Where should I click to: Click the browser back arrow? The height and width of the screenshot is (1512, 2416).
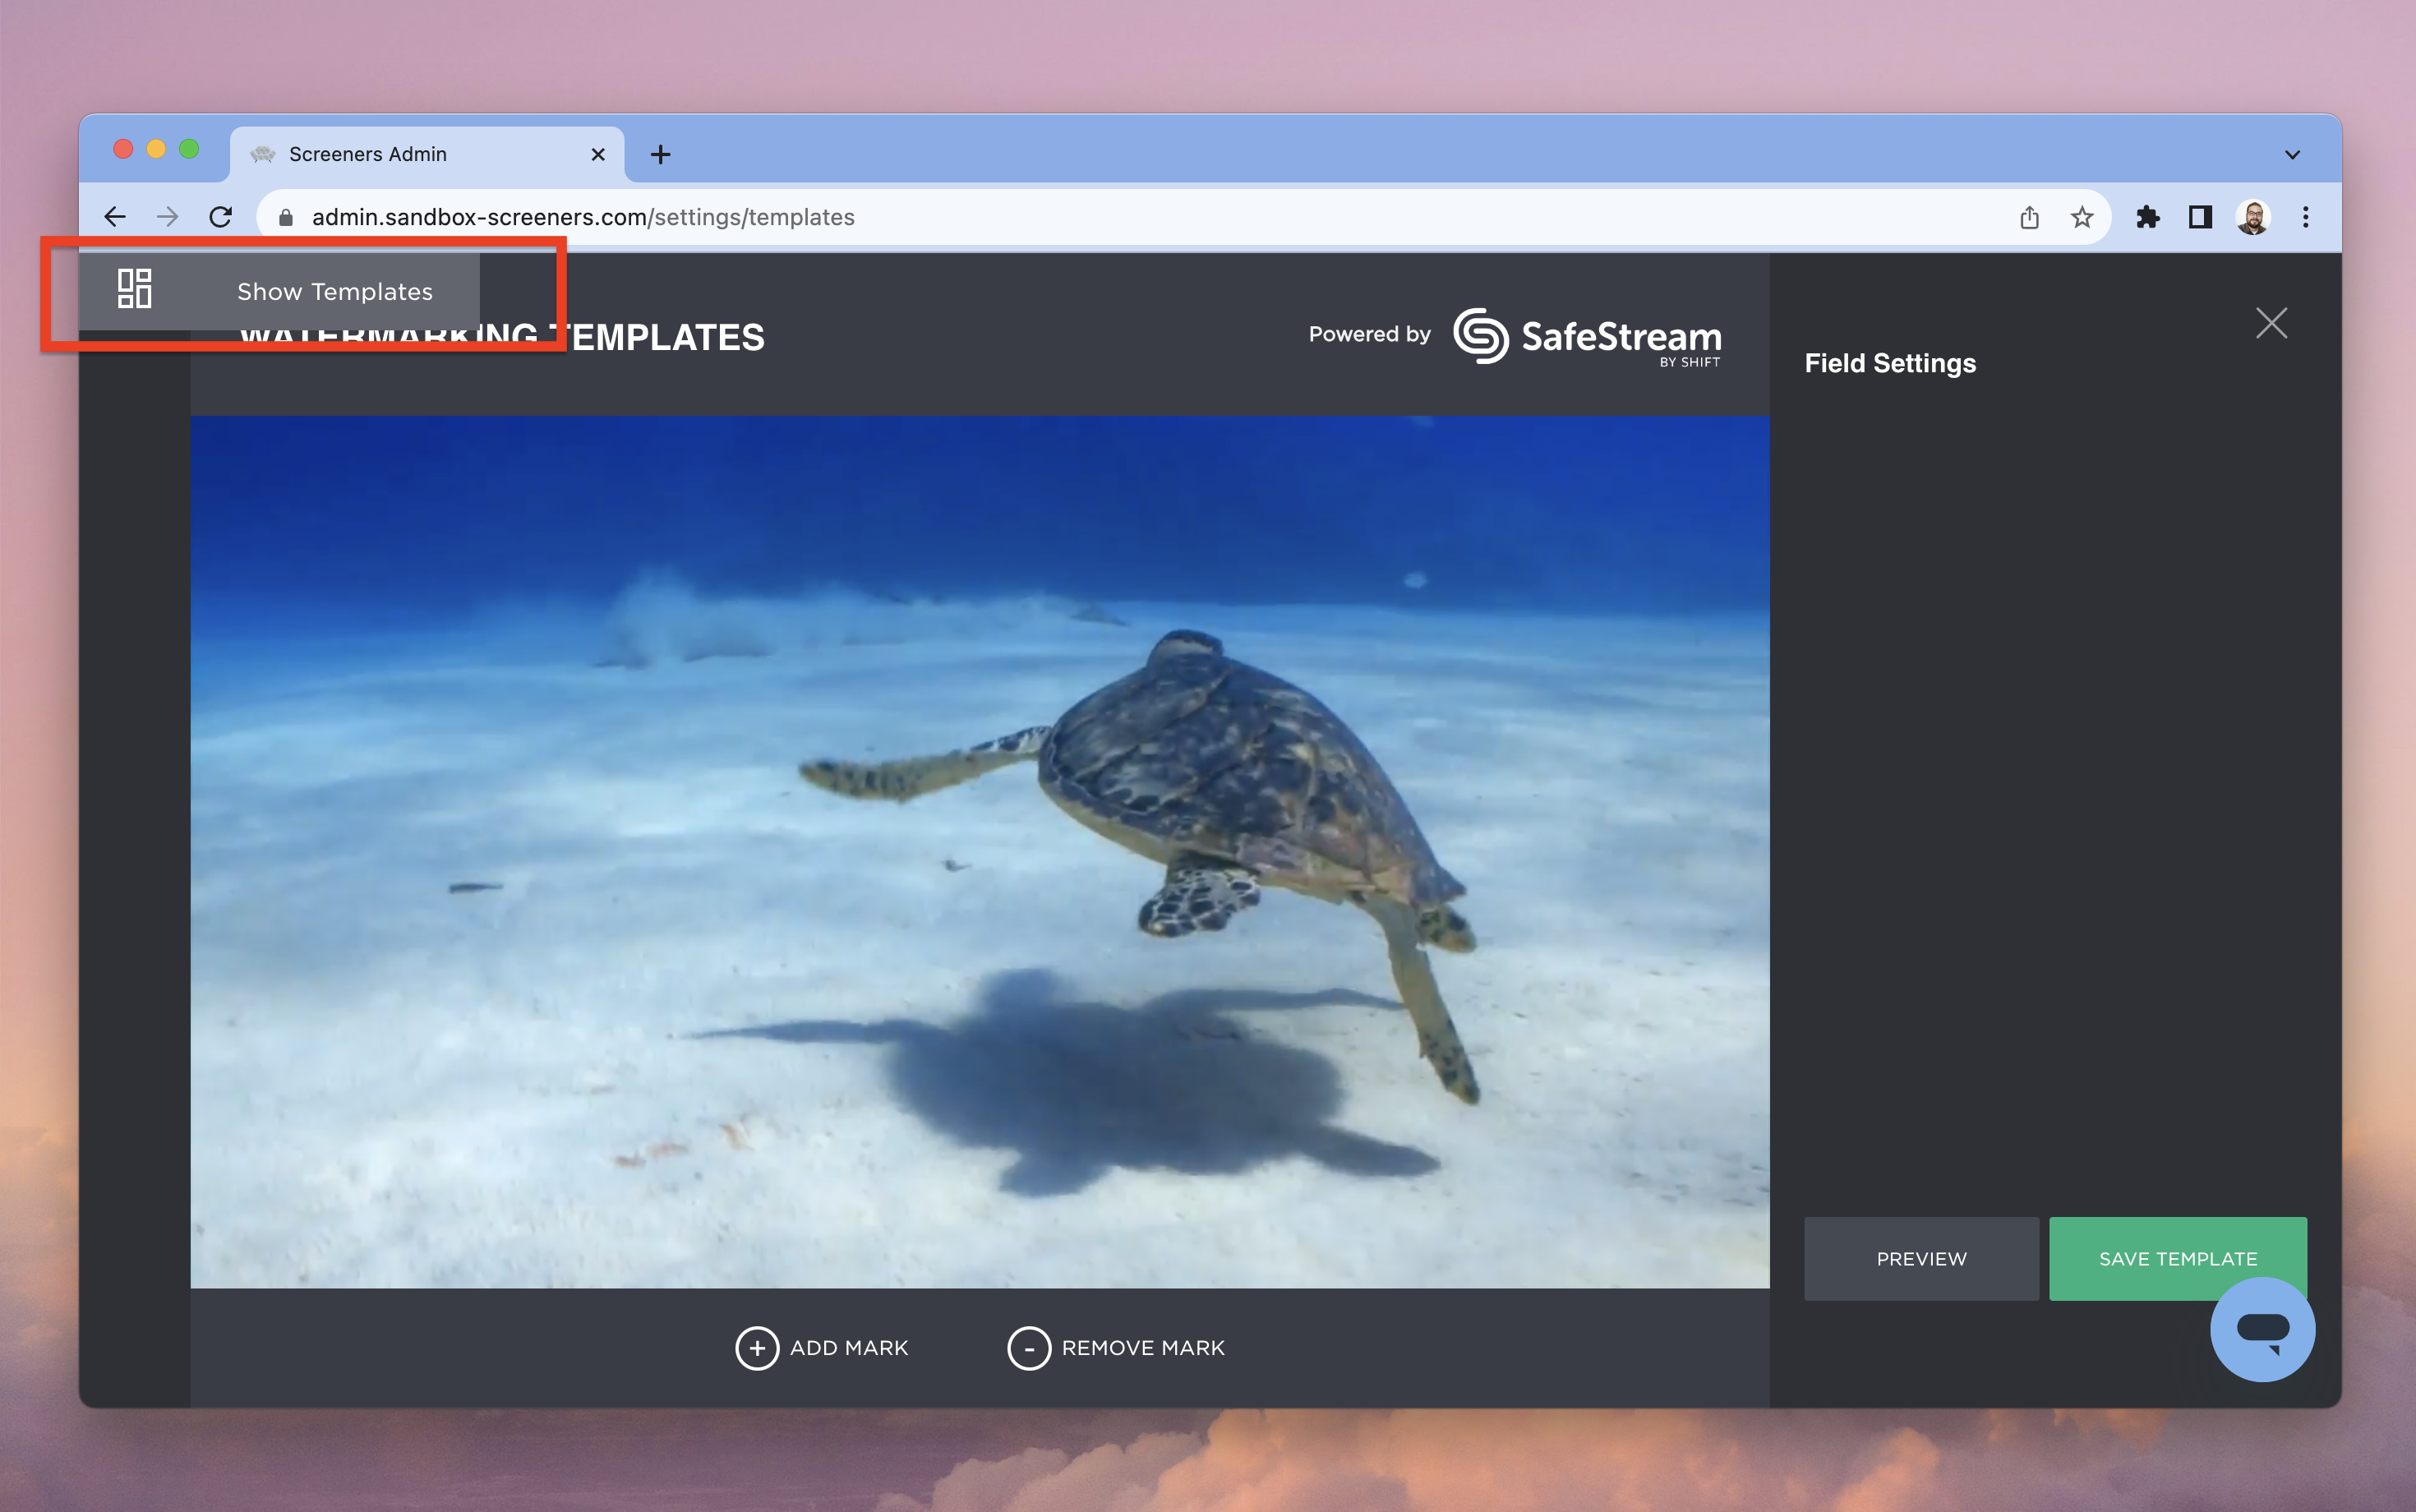point(114,217)
